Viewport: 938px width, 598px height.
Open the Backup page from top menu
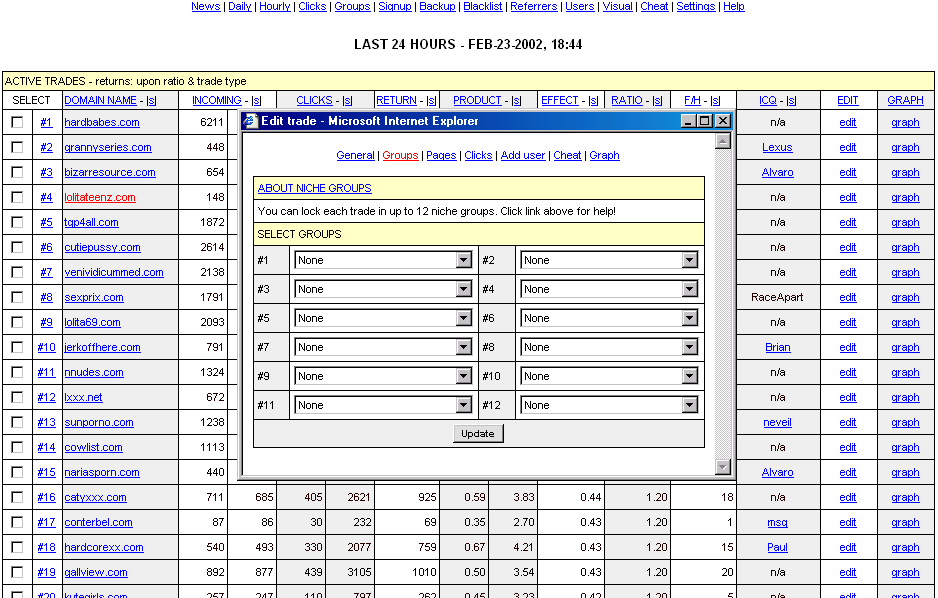437,7
